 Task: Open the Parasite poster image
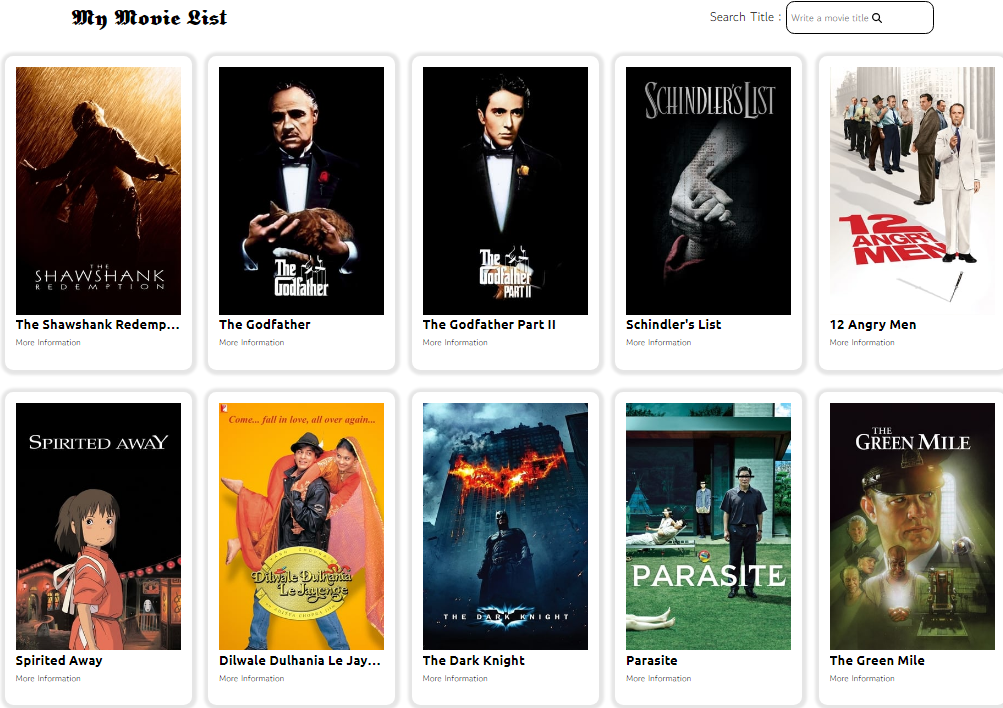click(708, 526)
